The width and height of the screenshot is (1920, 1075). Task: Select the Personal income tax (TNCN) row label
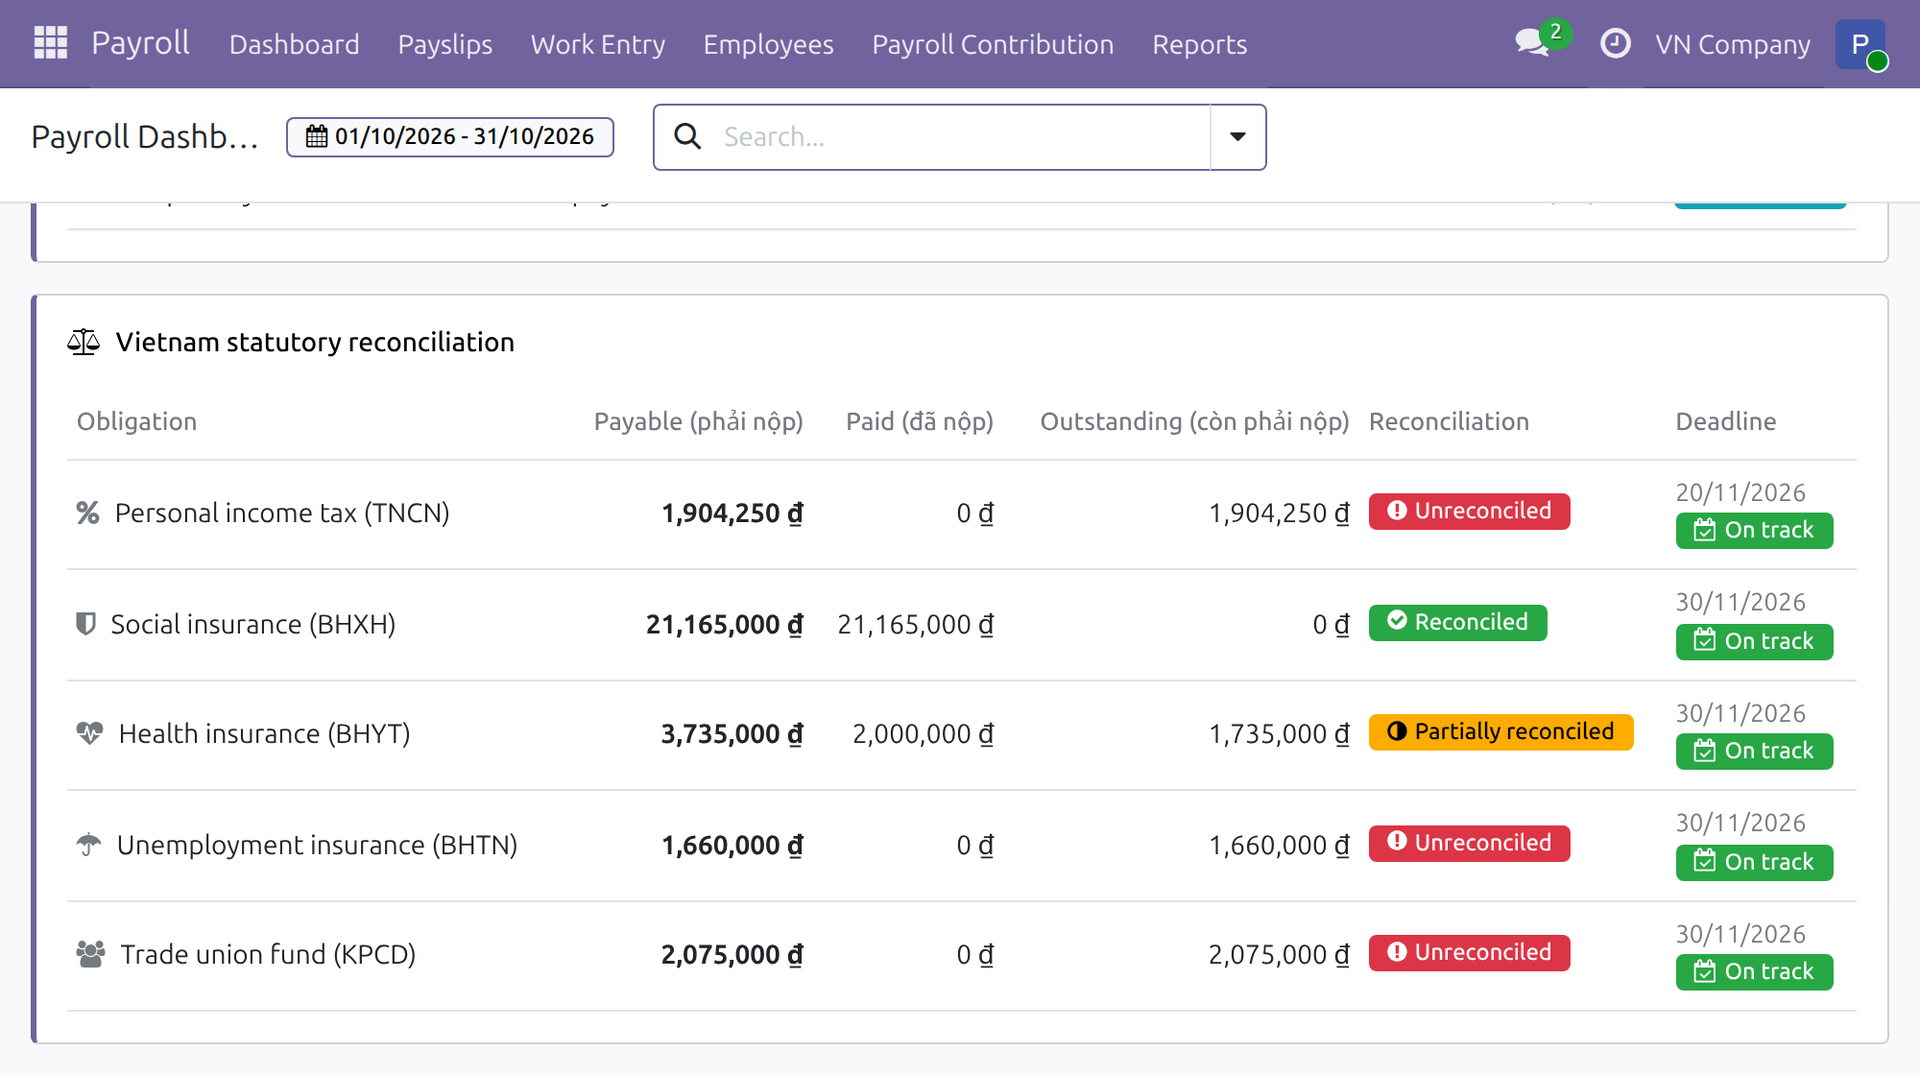point(282,513)
